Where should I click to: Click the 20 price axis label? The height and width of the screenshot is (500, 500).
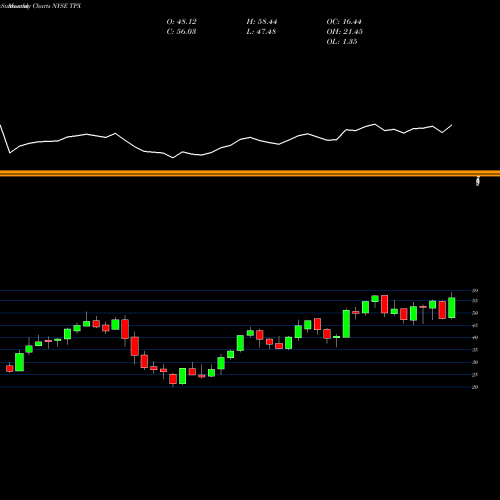(475, 387)
